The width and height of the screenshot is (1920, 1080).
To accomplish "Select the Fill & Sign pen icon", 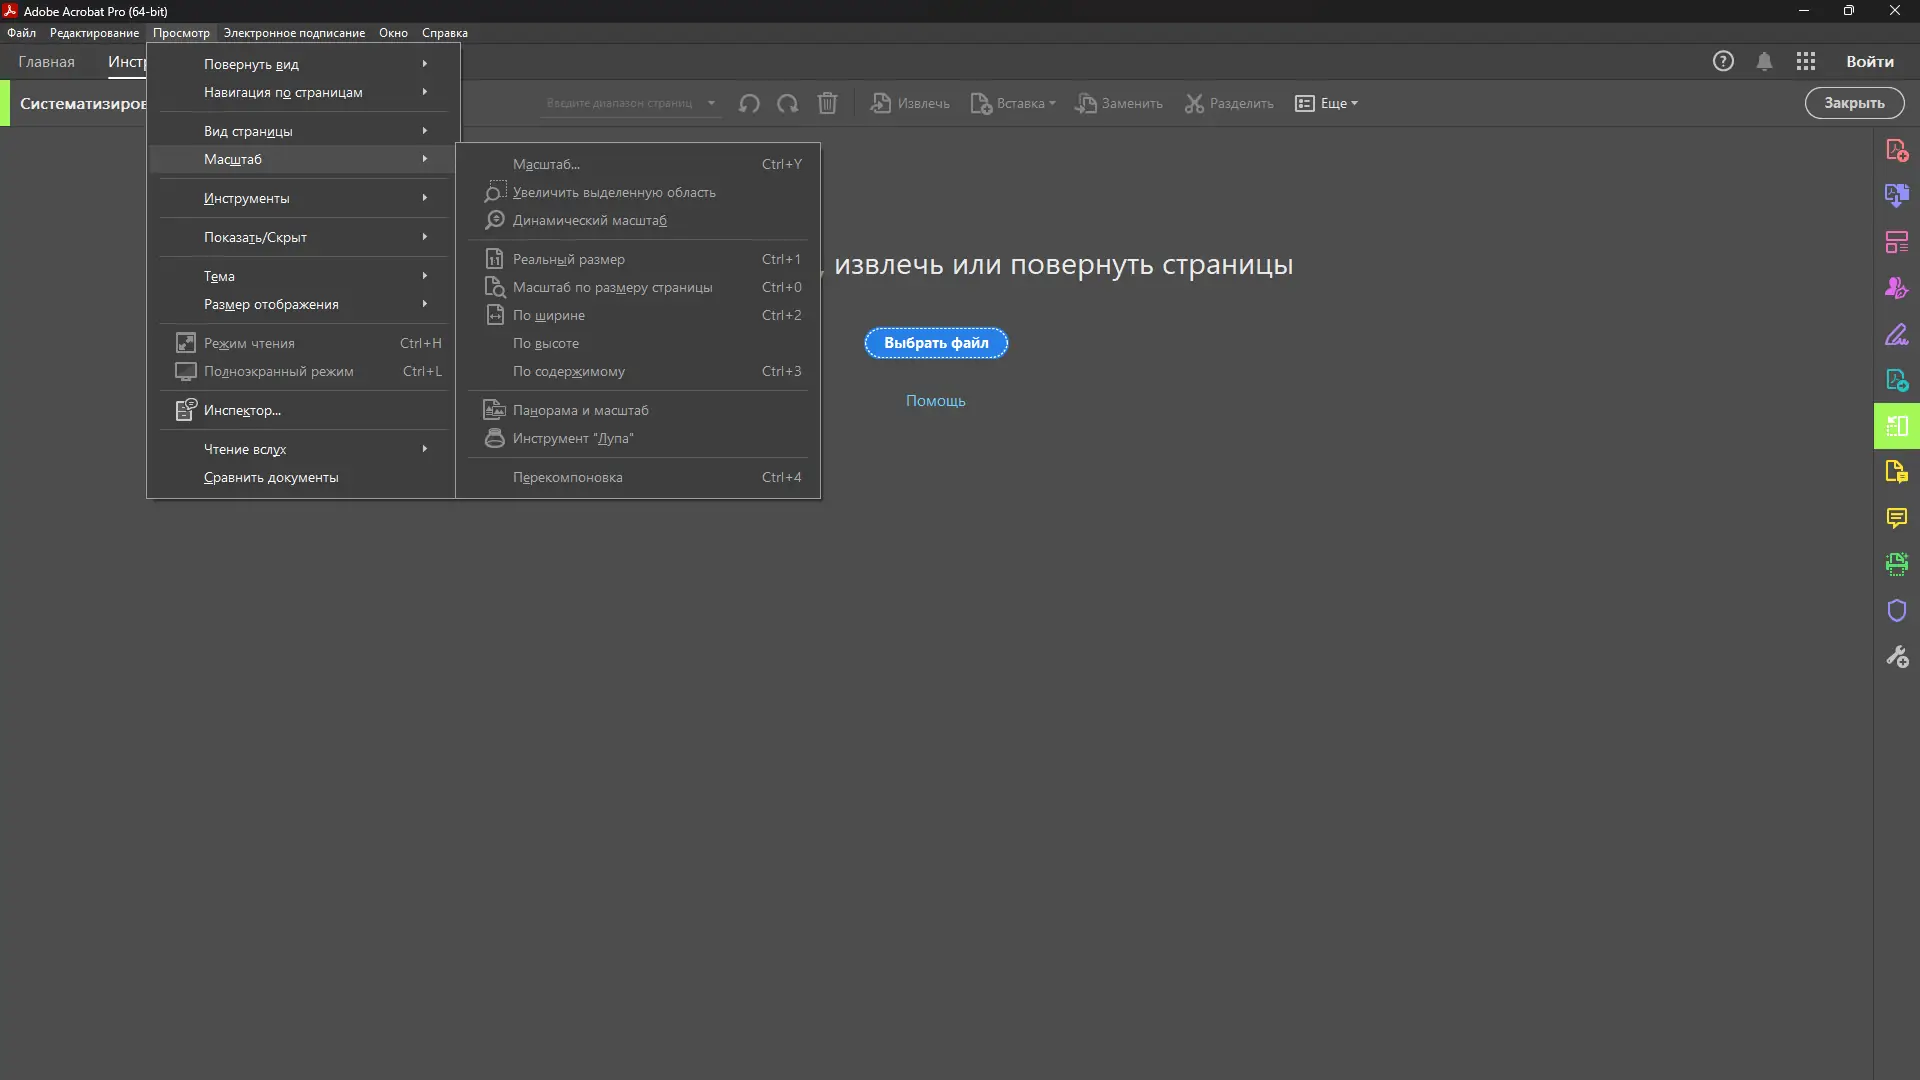I will 1896,335.
